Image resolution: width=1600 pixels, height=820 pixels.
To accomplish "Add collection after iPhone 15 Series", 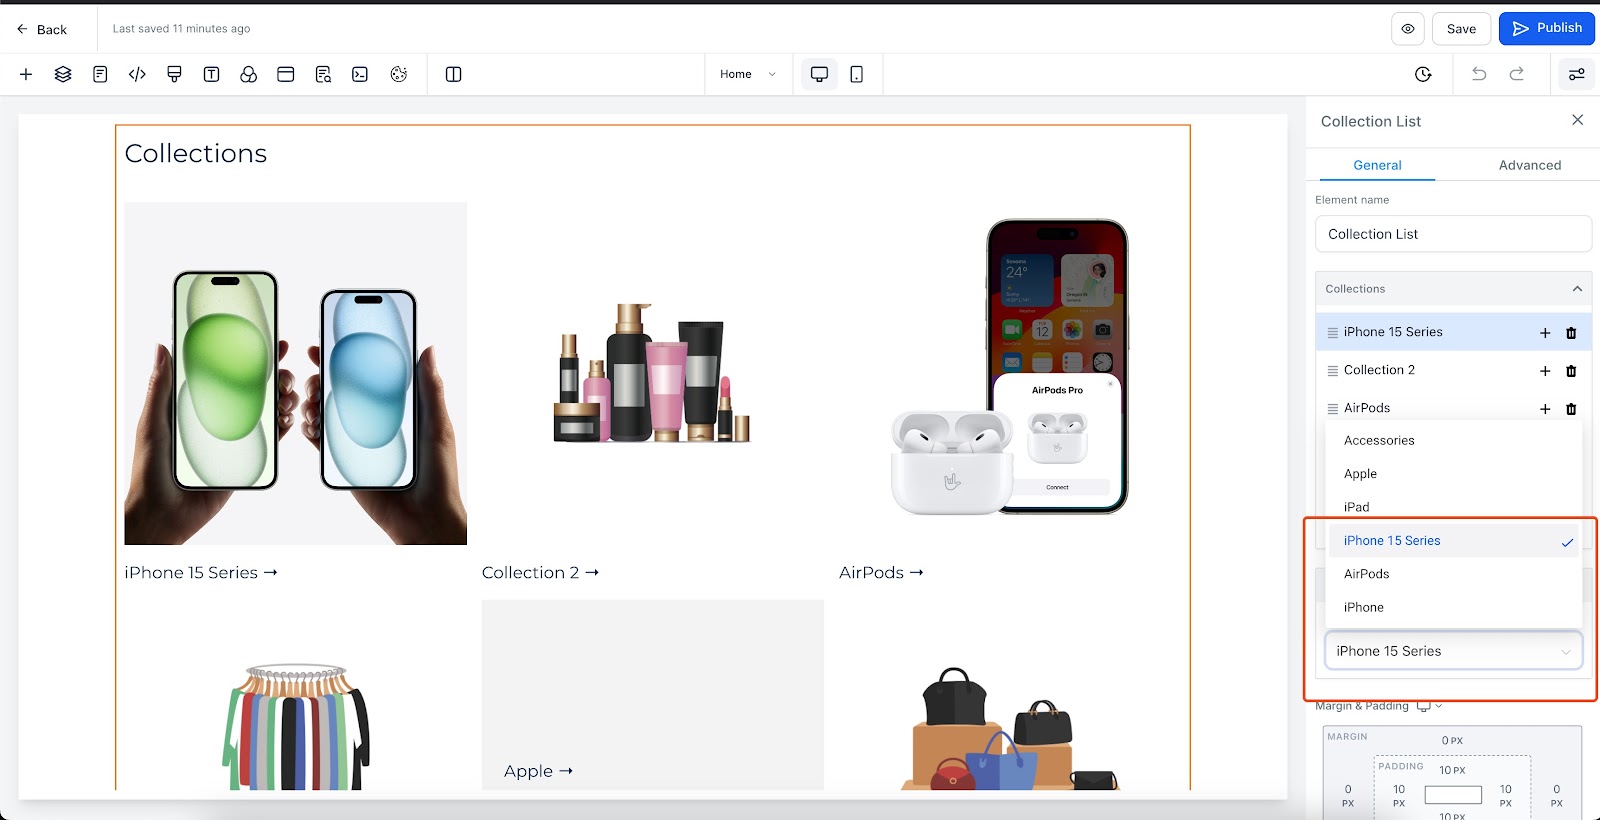I will [x=1545, y=333].
